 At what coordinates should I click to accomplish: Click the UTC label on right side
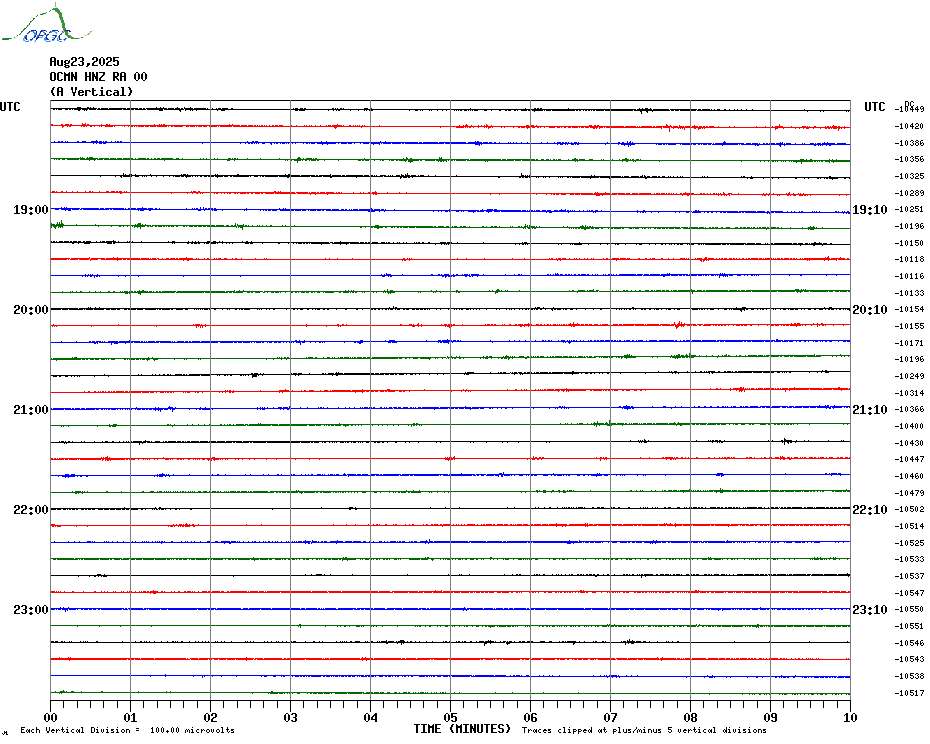874,107
